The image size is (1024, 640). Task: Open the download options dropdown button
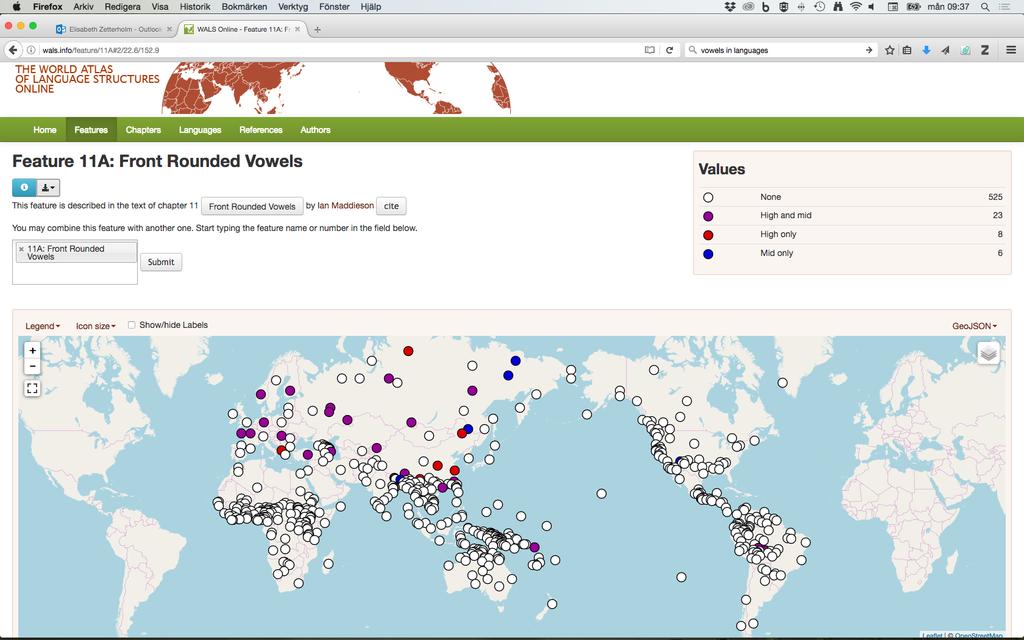(48, 187)
